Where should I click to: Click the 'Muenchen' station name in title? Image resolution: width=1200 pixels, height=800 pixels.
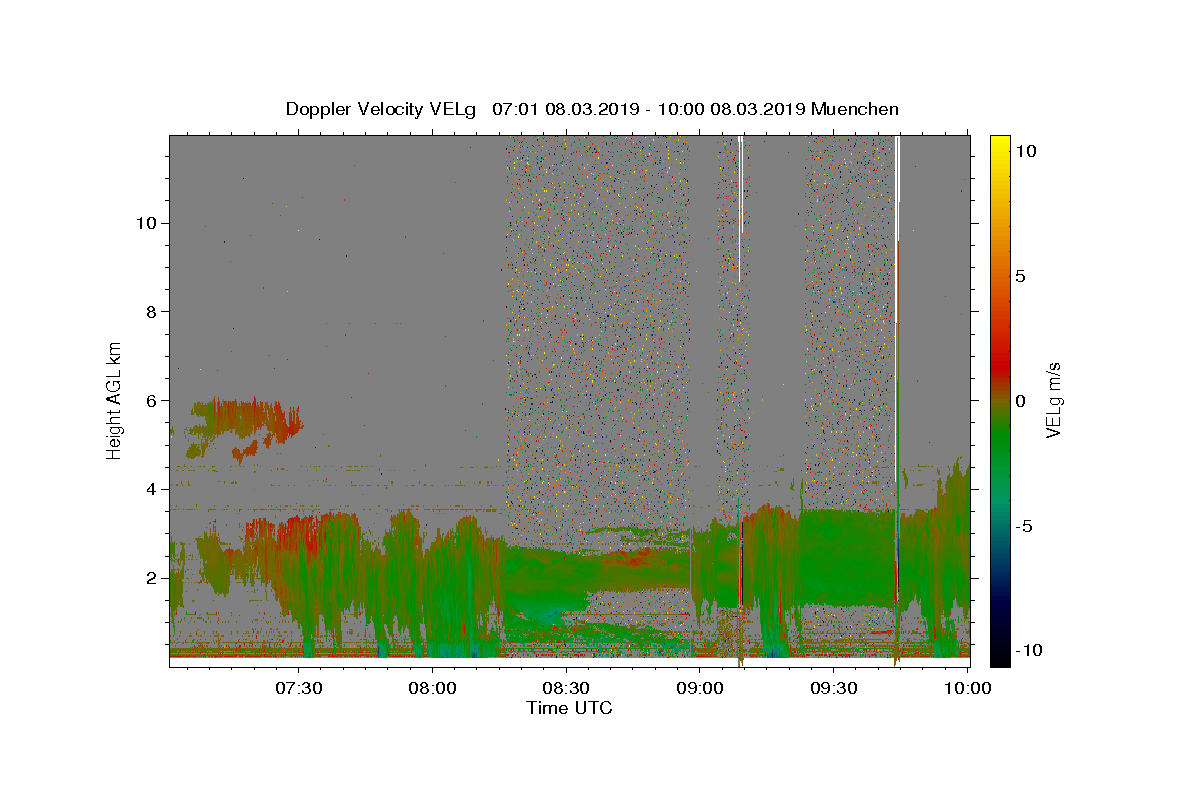[x=855, y=109]
